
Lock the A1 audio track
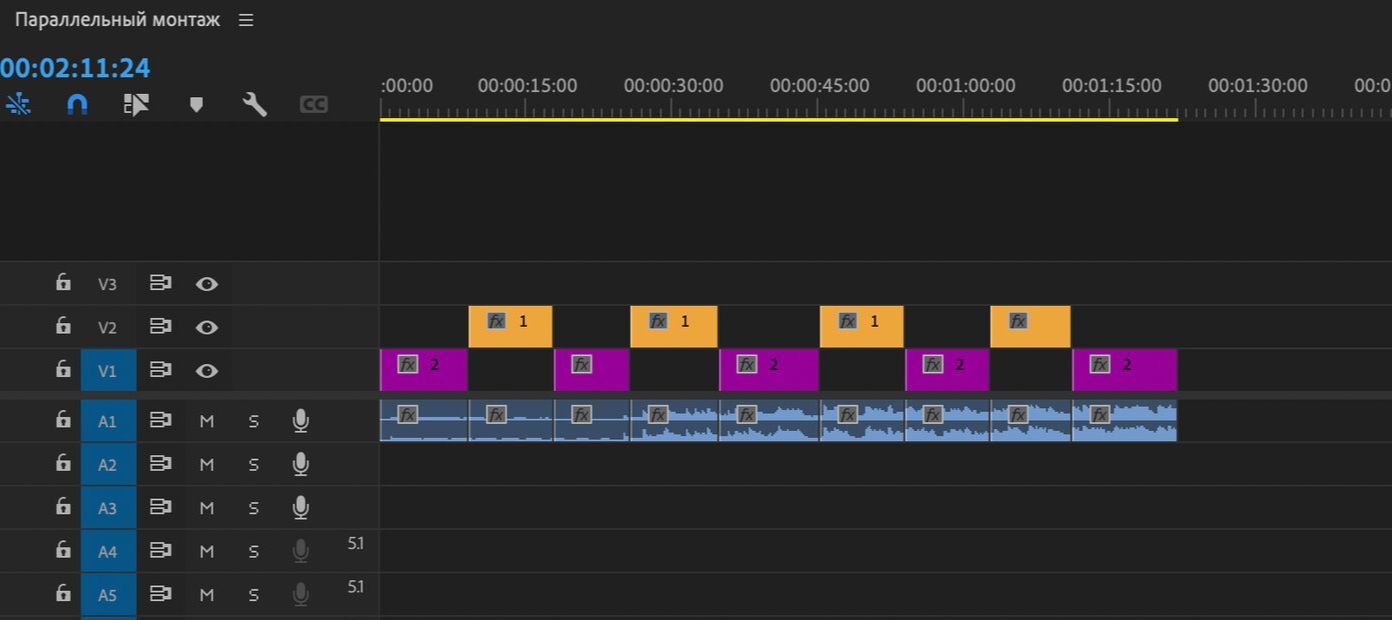pos(63,420)
